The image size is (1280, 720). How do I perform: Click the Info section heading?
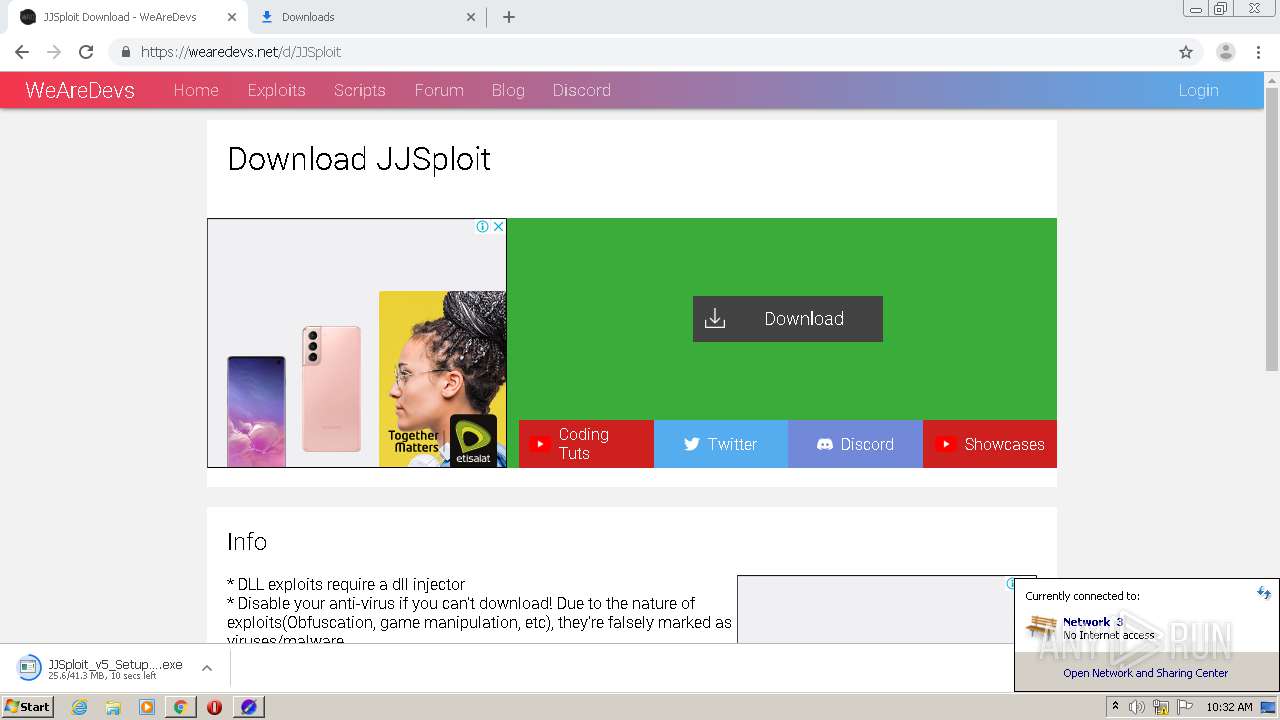pyautogui.click(x=247, y=541)
